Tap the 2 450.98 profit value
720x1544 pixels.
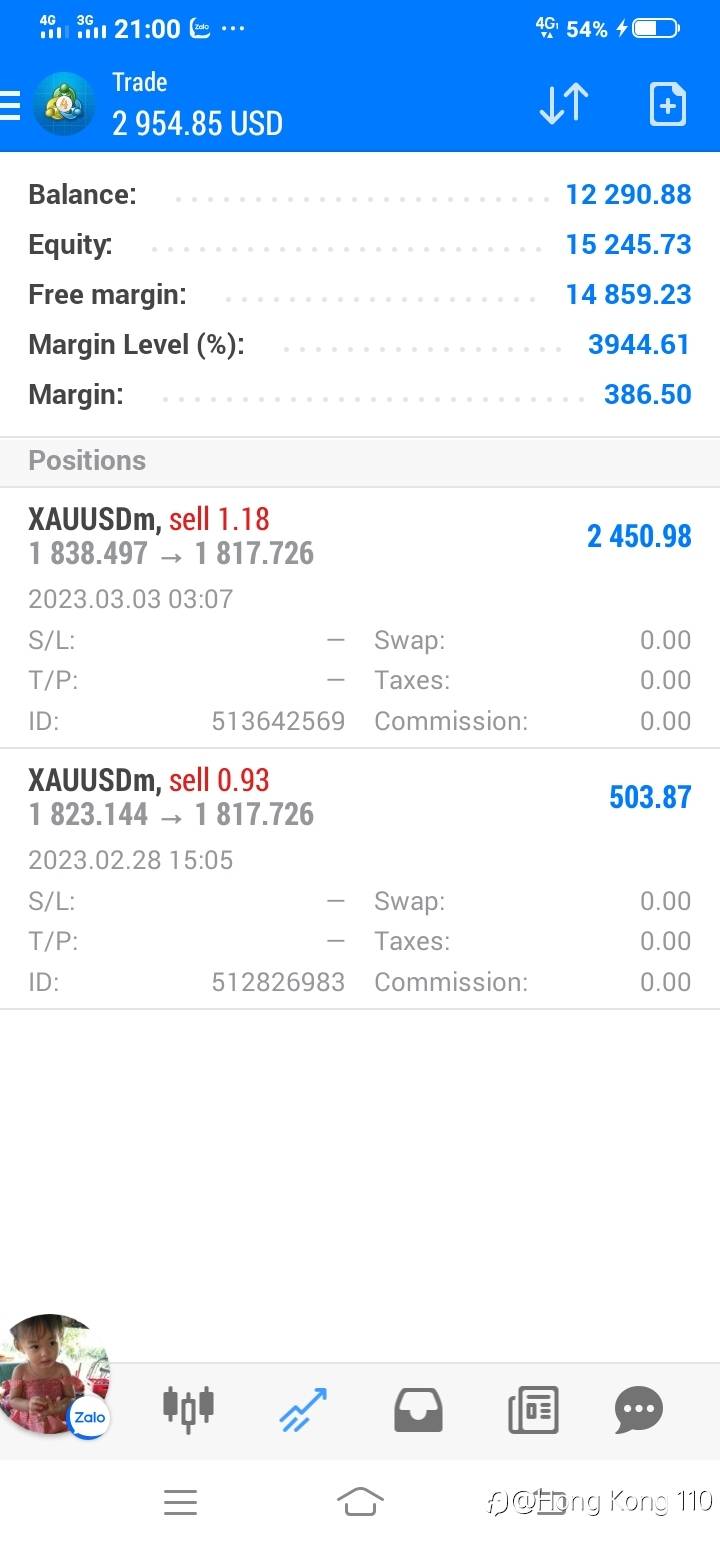click(639, 537)
